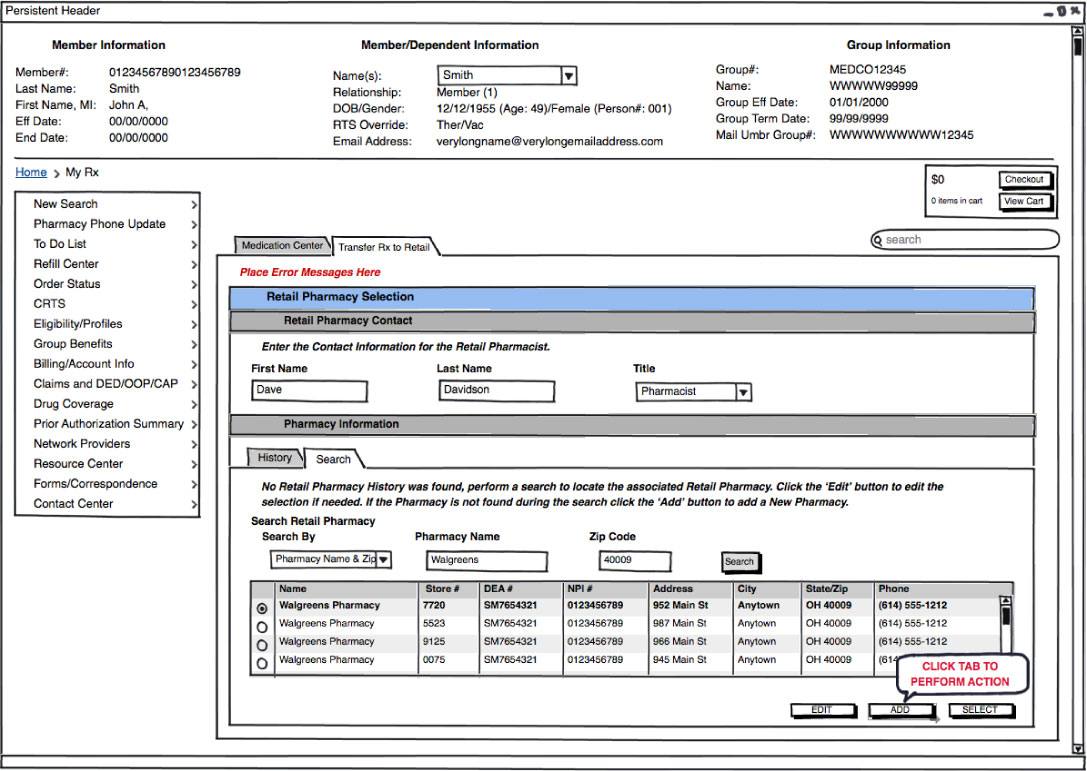Expand the CRTS arrow
Viewport: 1087px width, 771px height.
194,305
